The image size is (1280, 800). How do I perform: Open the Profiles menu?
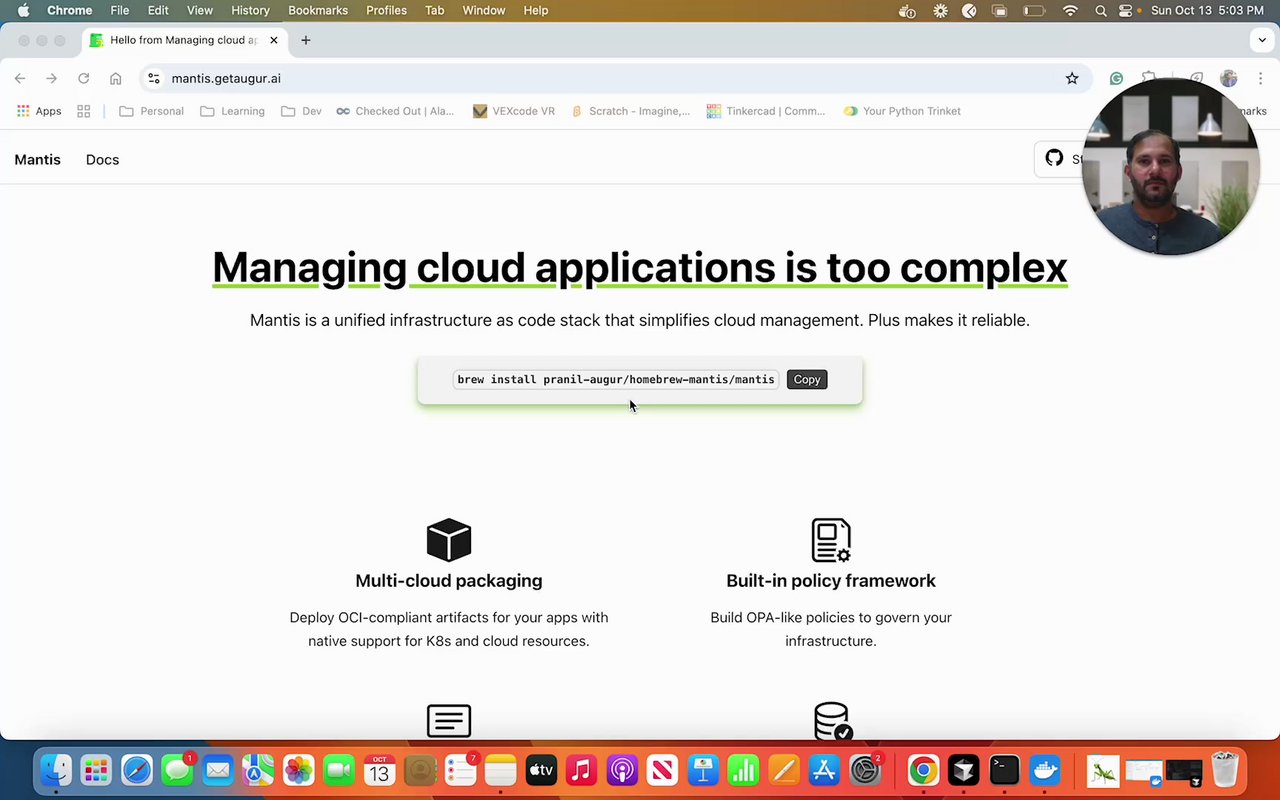coord(386,10)
